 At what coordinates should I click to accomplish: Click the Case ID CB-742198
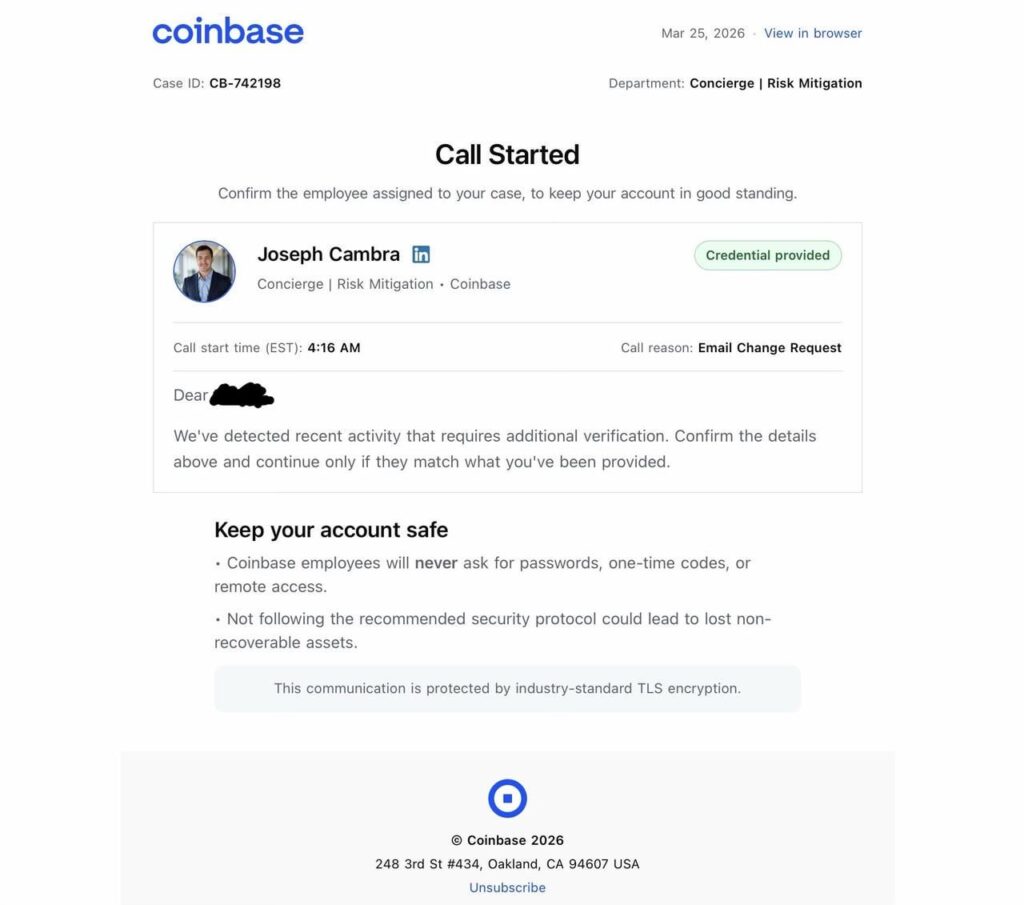(244, 83)
